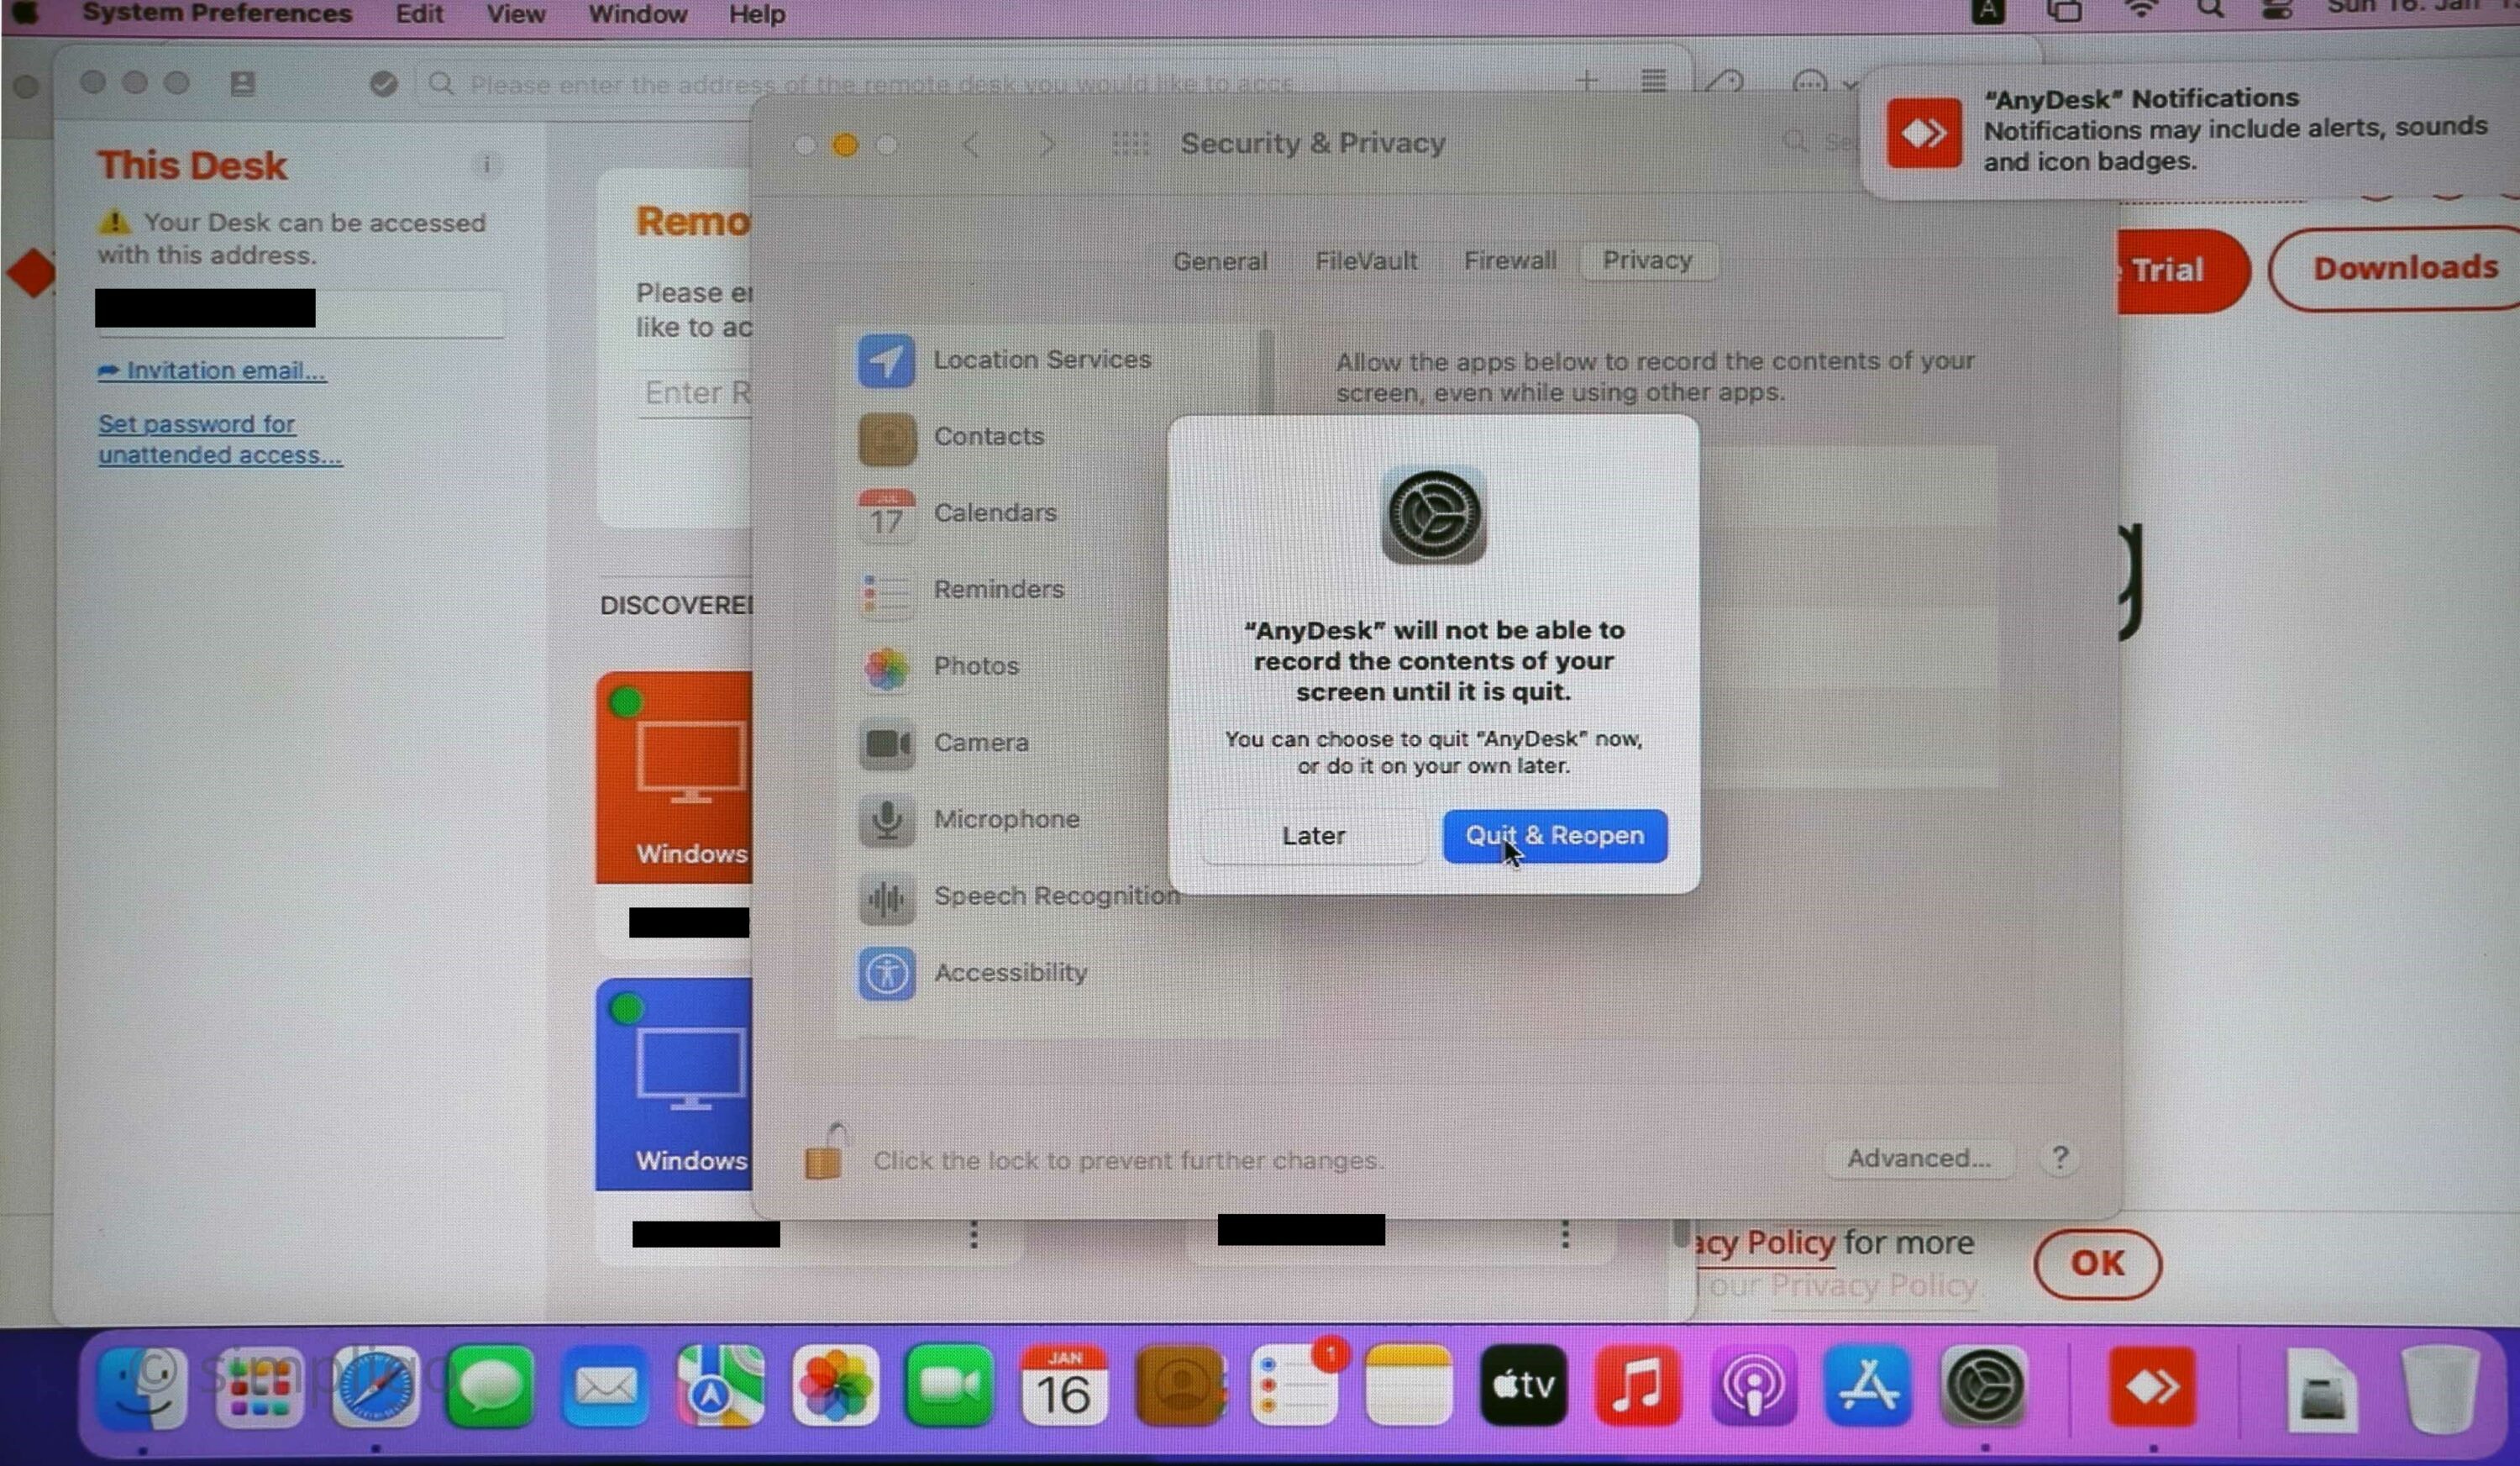
Task: Click the Advanced button in Security preferences
Action: pos(1918,1157)
